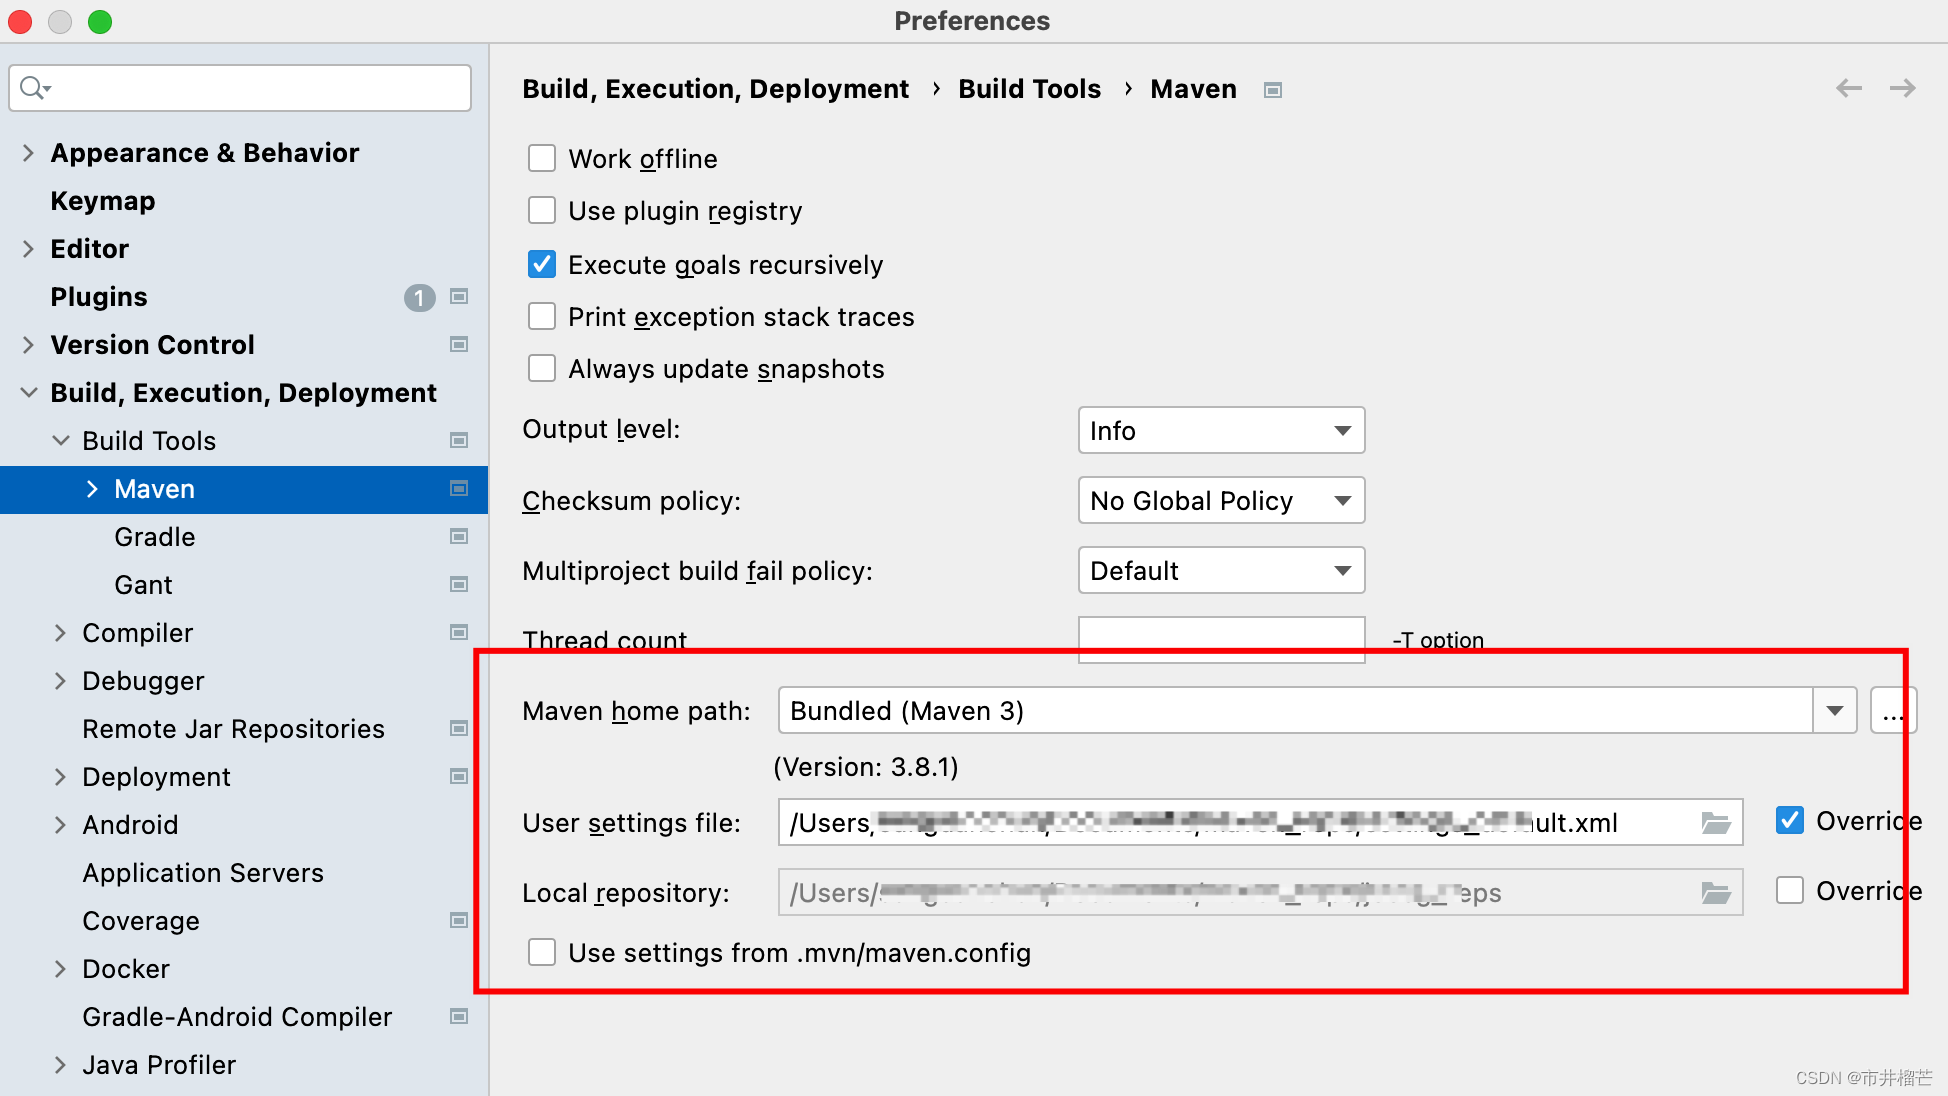Enable Use settings from .mvn/maven.config
Image resolution: width=1948 pixels, height=1096 pixels.
pyautogui.click(x=542, y=952)
